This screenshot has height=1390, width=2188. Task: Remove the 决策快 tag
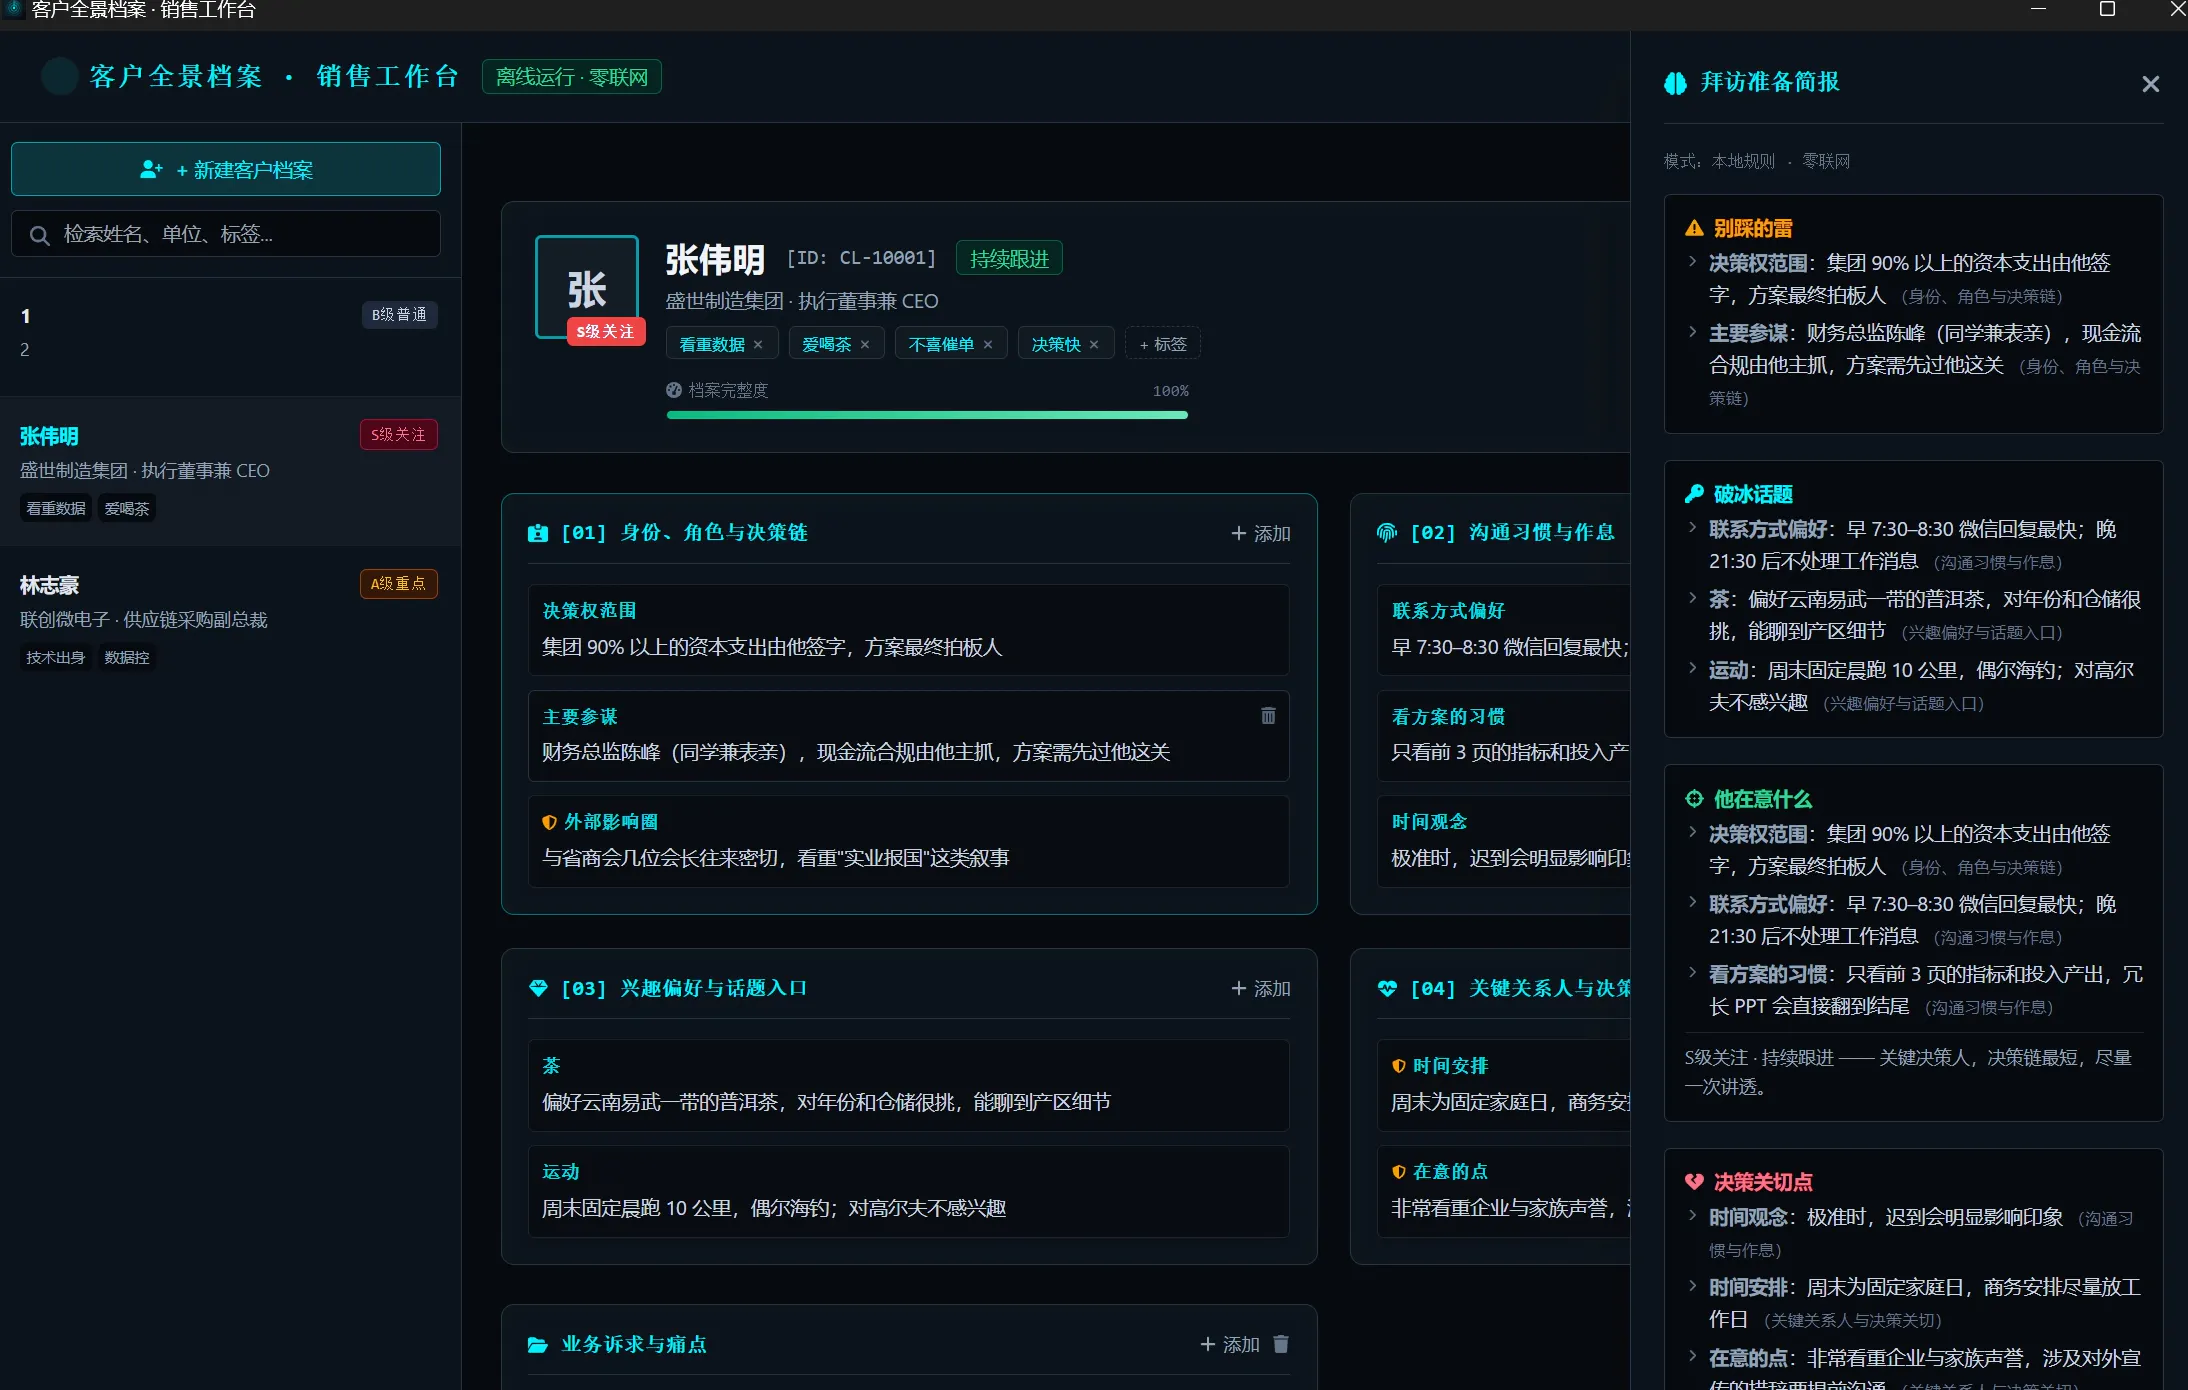(1094, 345)
